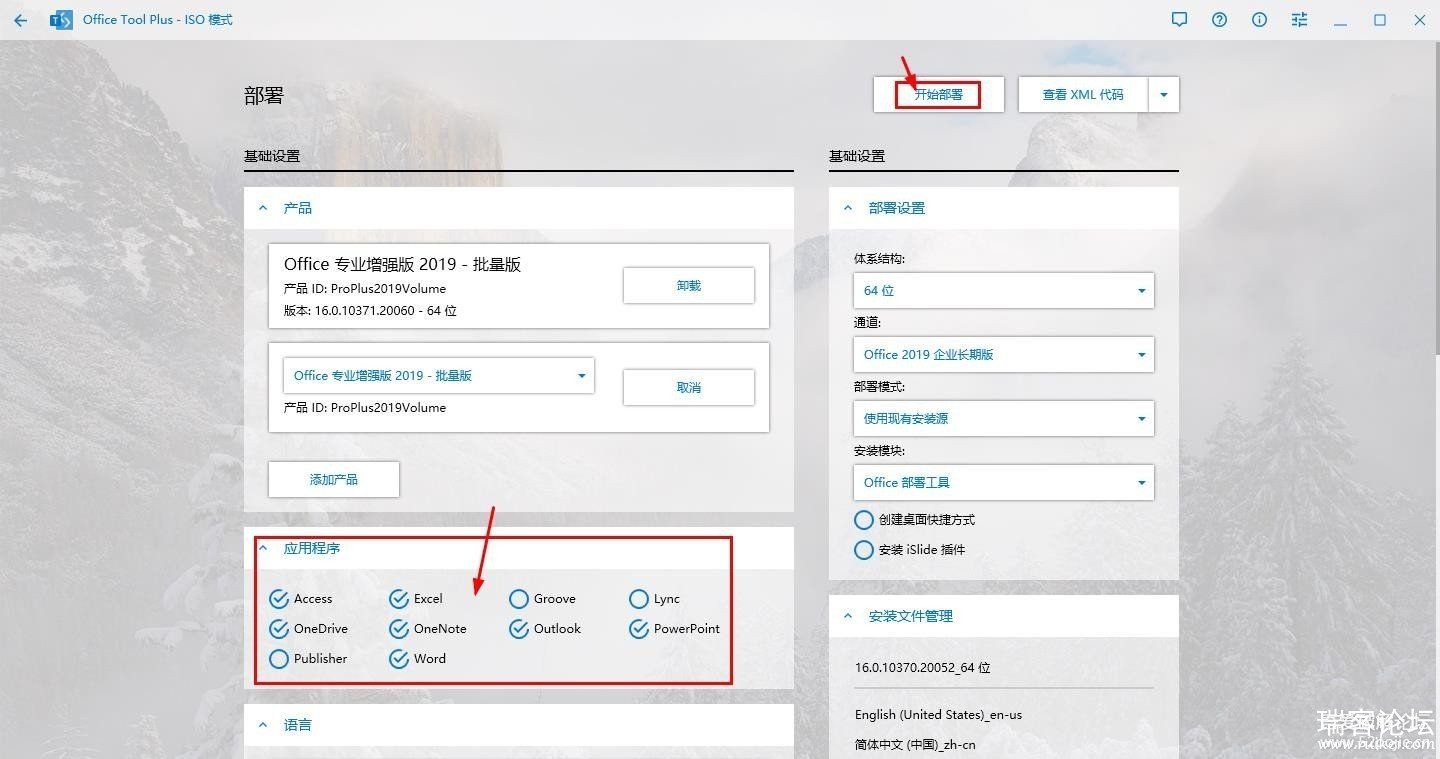
Task: Click the 开始部署 button
Action: pyautogui.click(x=938, y=95)
